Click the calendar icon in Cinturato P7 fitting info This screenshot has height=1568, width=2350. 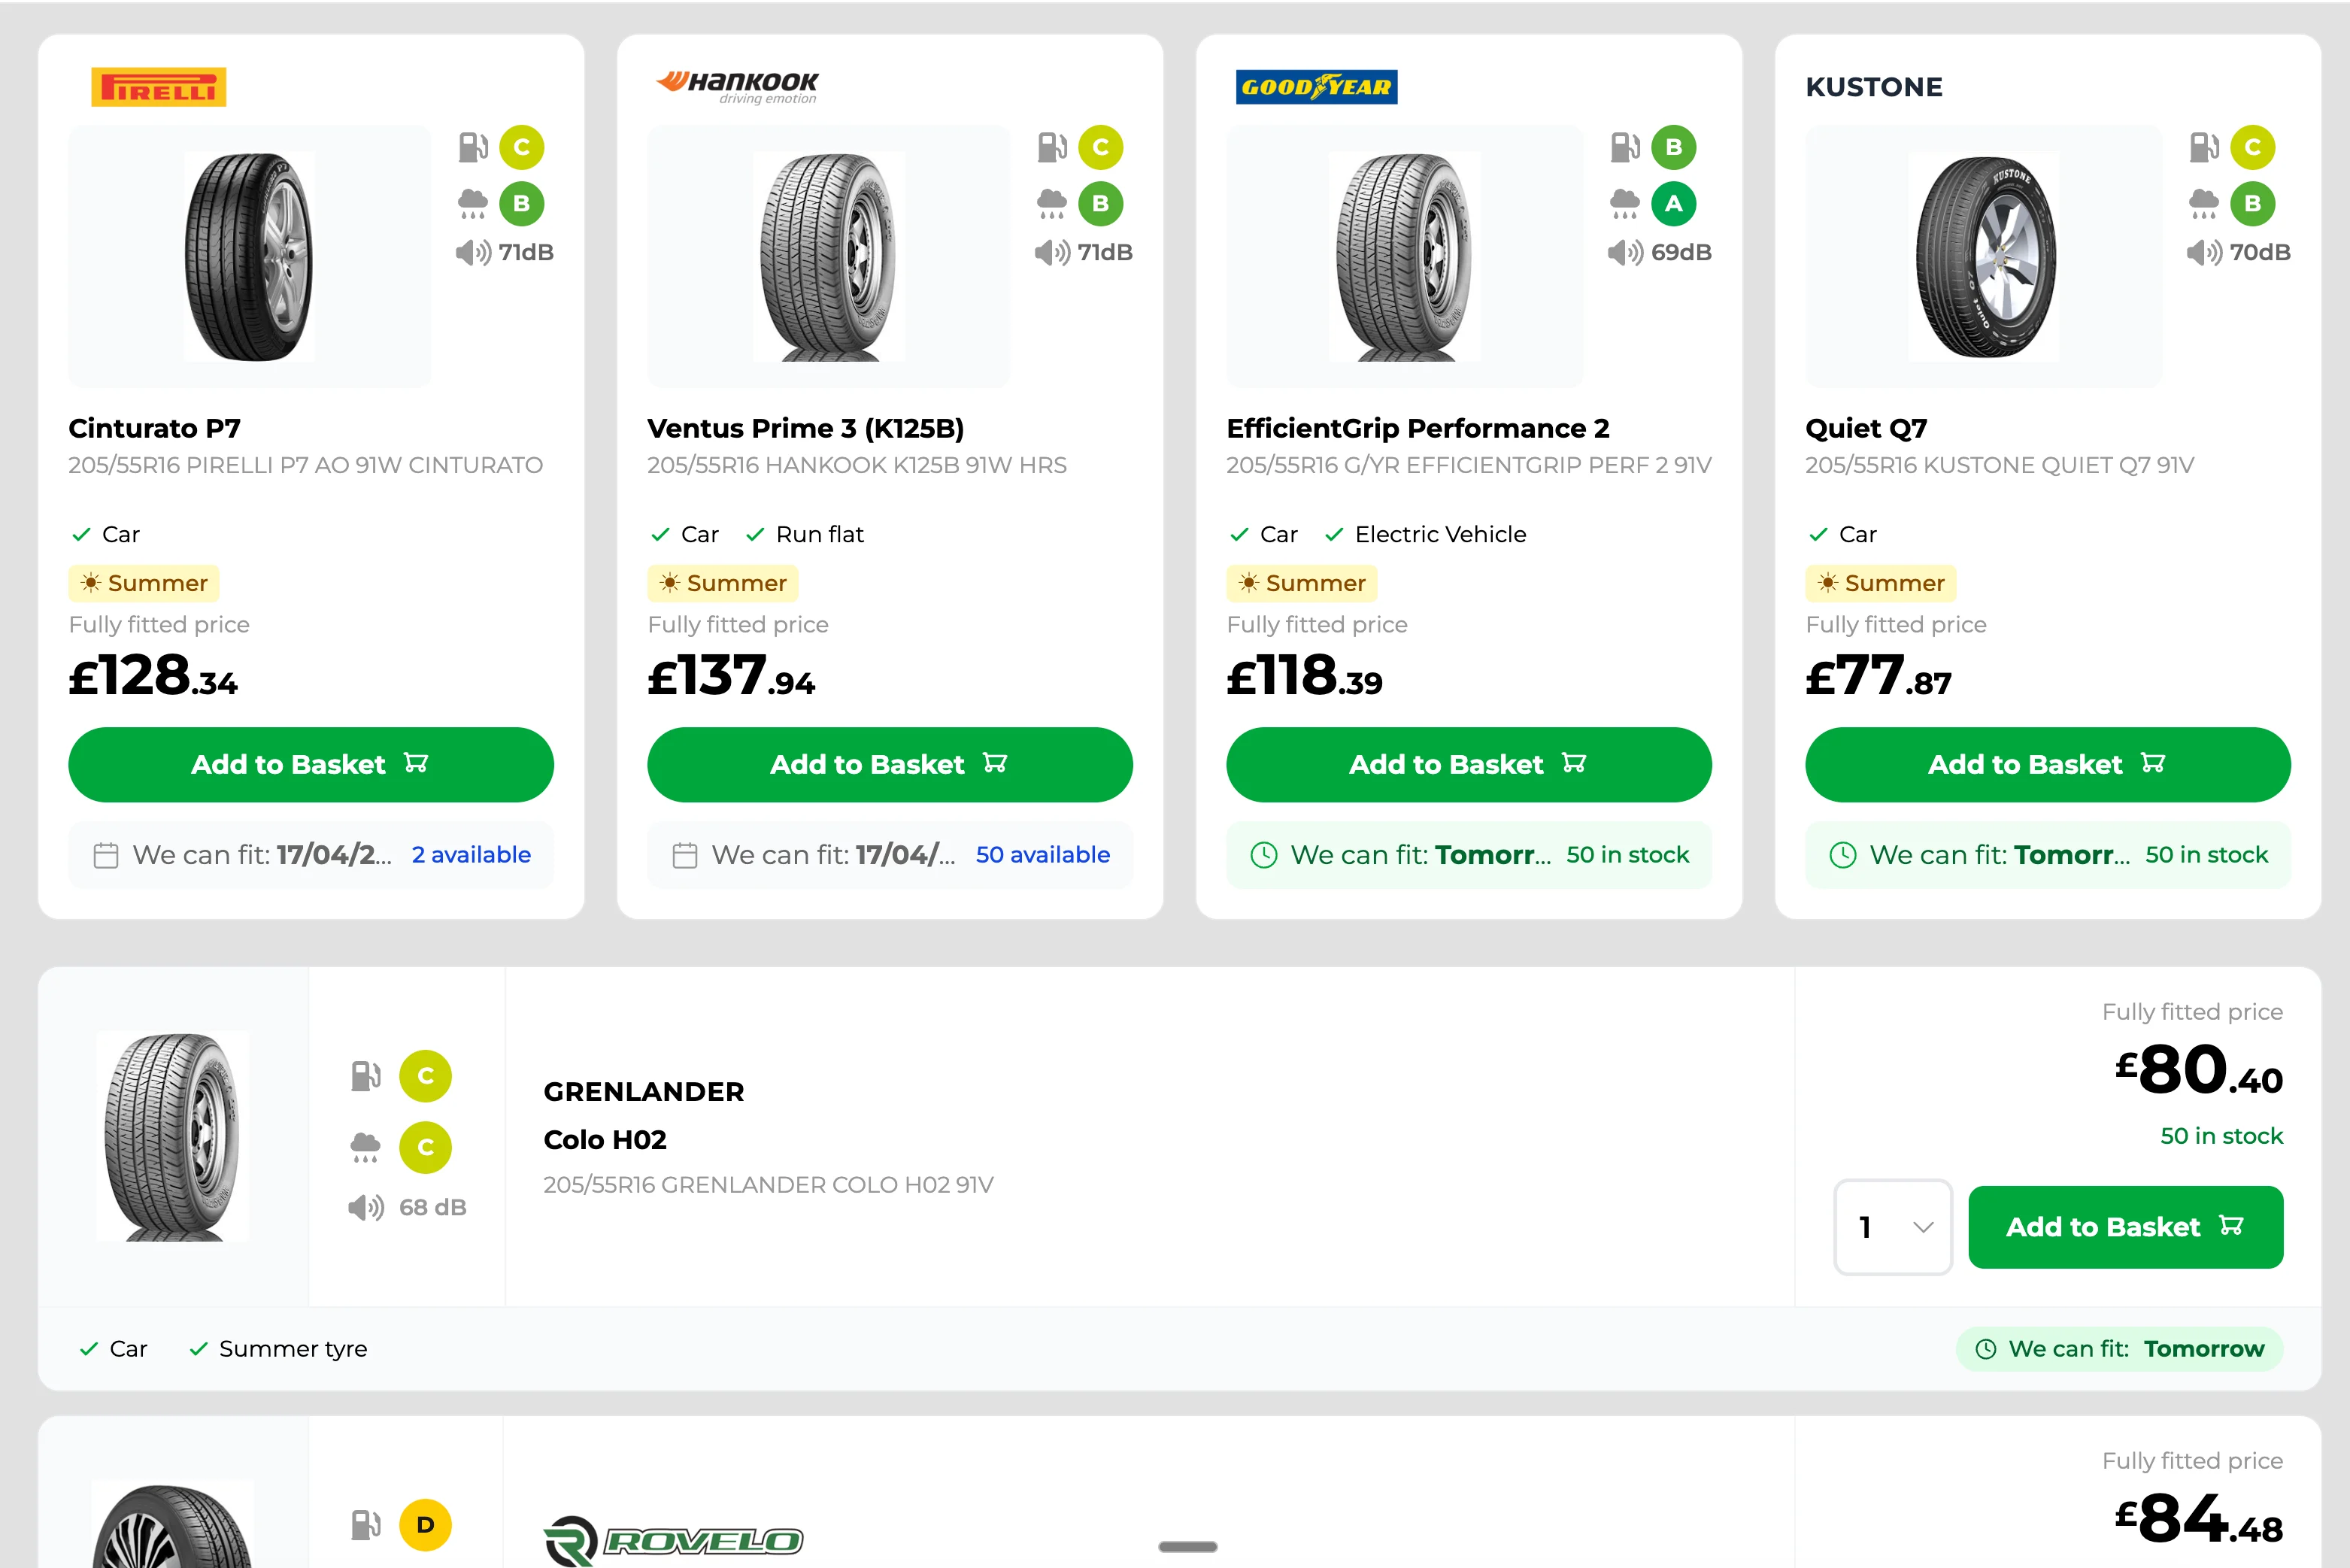click(x=105, y=855)
